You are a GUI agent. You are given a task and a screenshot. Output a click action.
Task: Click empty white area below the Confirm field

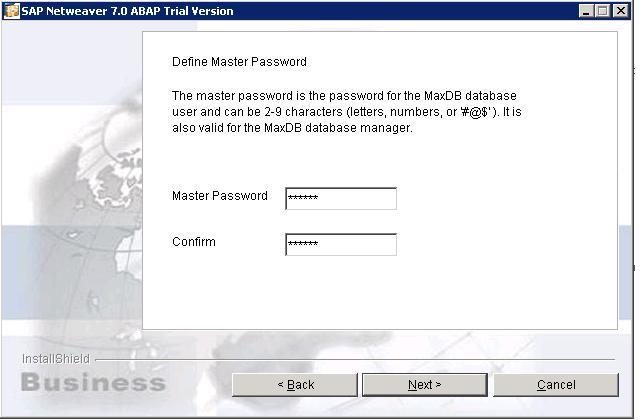pos(380,295)
